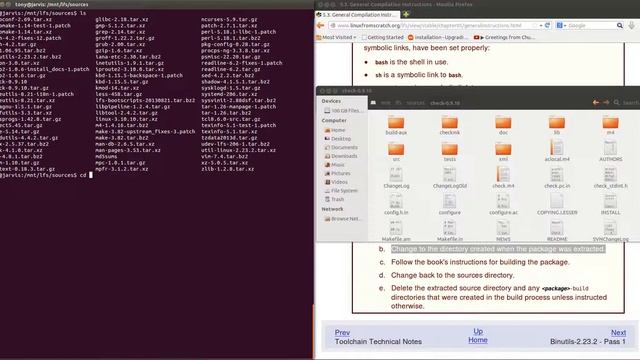The image size is (640, 360).
Task: Select the ChangeLog file icon
Action: (x=396, y=174)
